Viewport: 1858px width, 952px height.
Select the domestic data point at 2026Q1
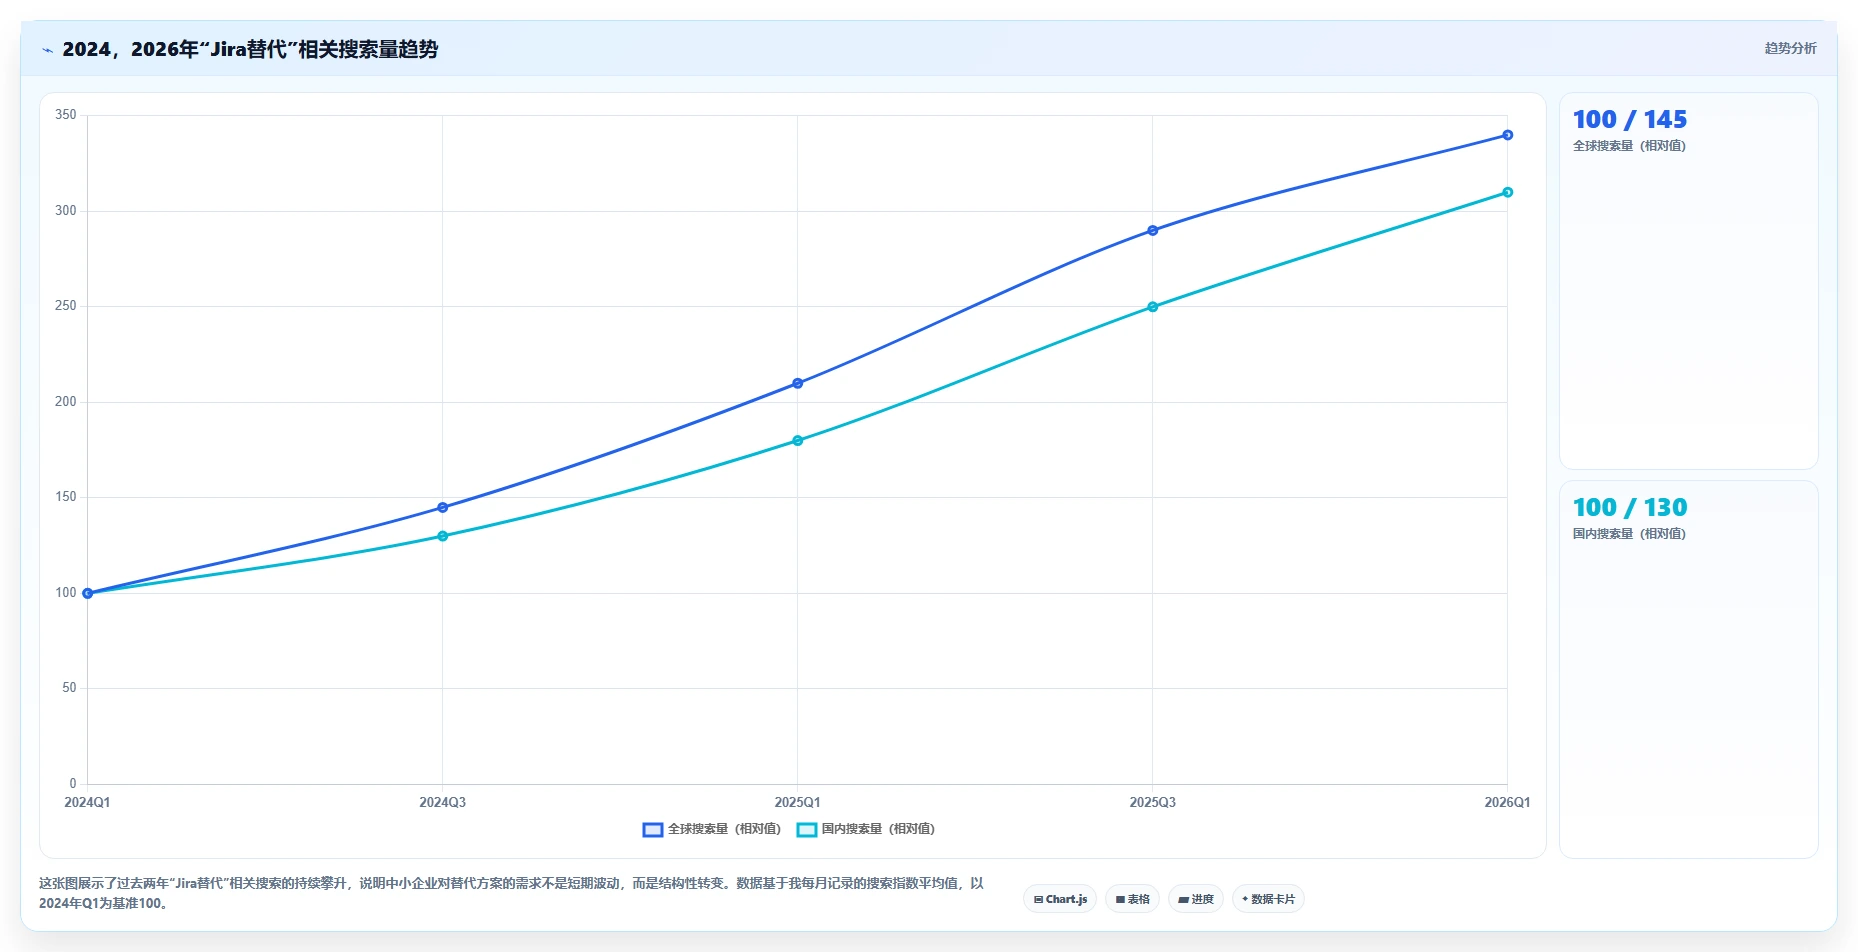click(x=1508, y=192)
